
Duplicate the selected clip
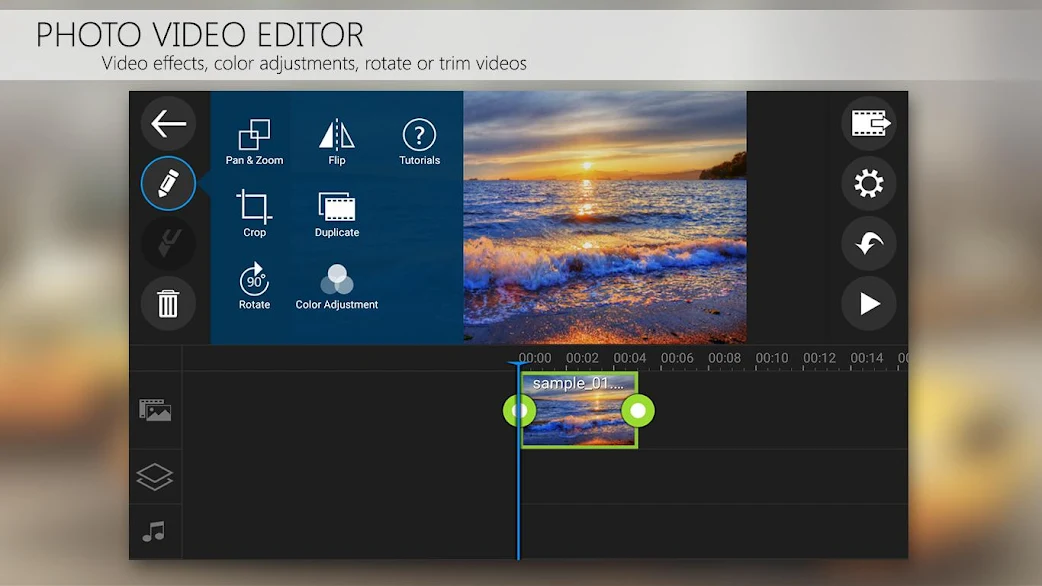point(337,215)
